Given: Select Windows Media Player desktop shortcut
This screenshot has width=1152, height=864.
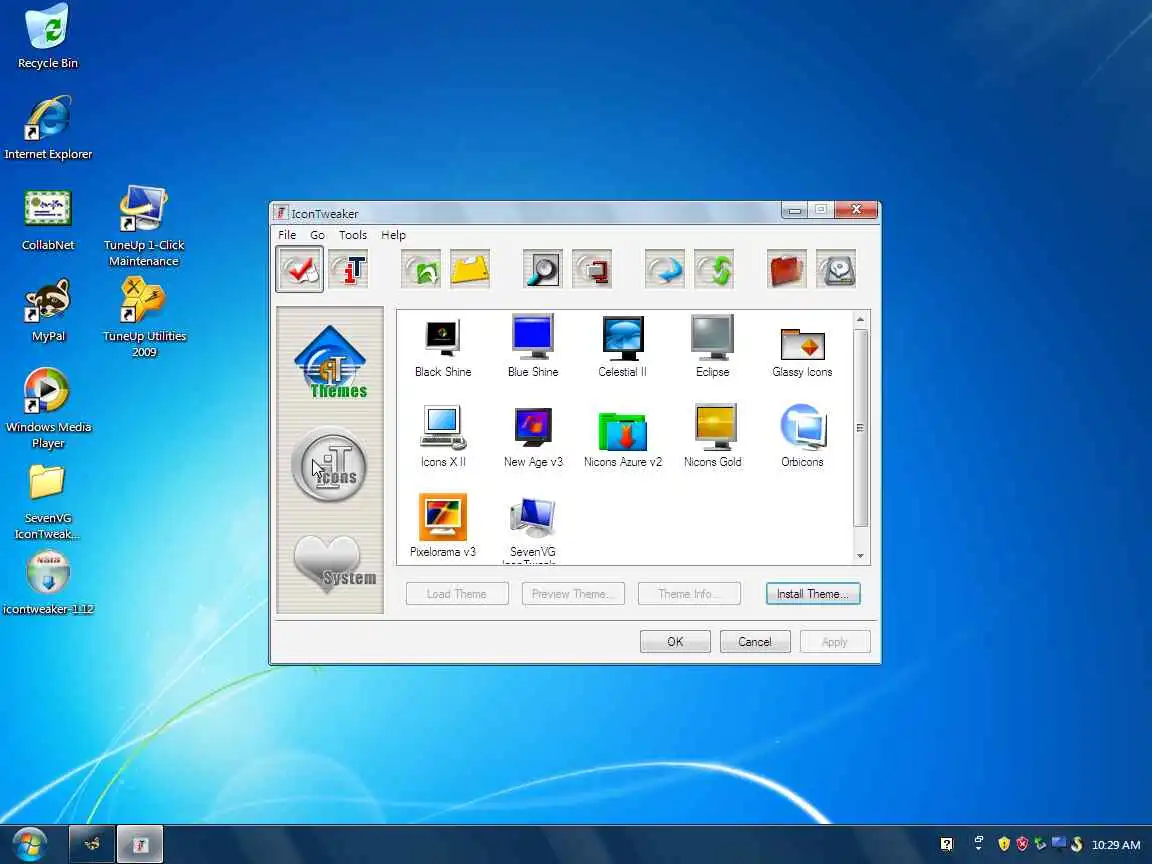Looking at the screenshot, I should tap(48, 408).
